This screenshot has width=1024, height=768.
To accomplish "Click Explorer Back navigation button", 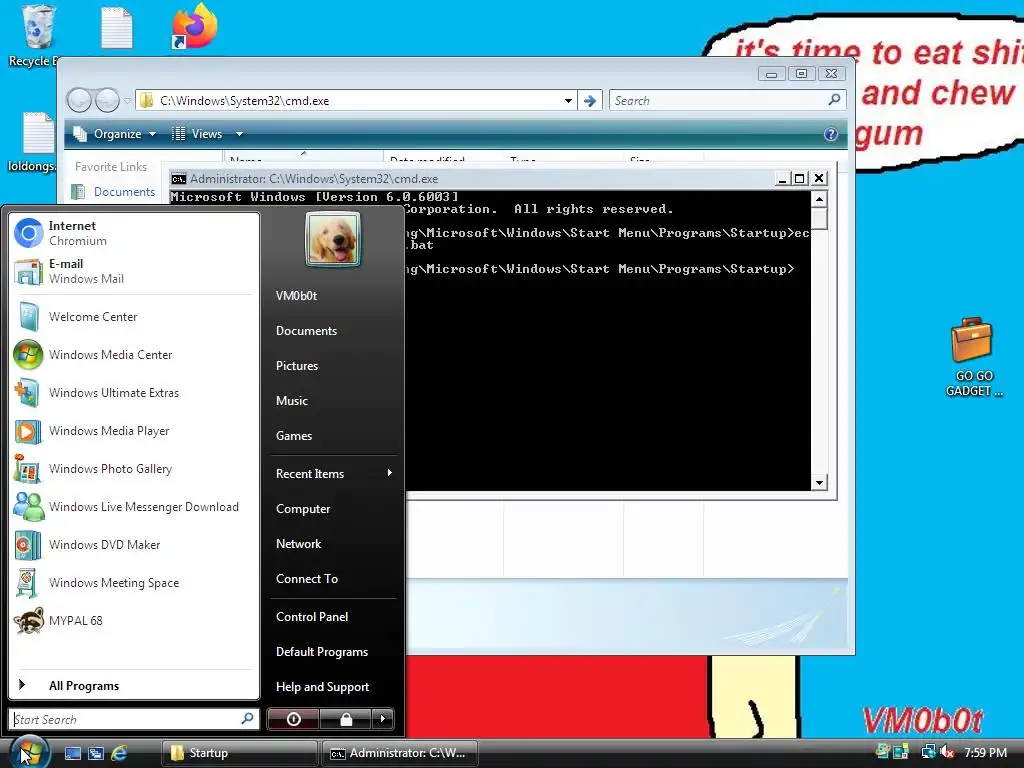I will (x=79, y=101).
